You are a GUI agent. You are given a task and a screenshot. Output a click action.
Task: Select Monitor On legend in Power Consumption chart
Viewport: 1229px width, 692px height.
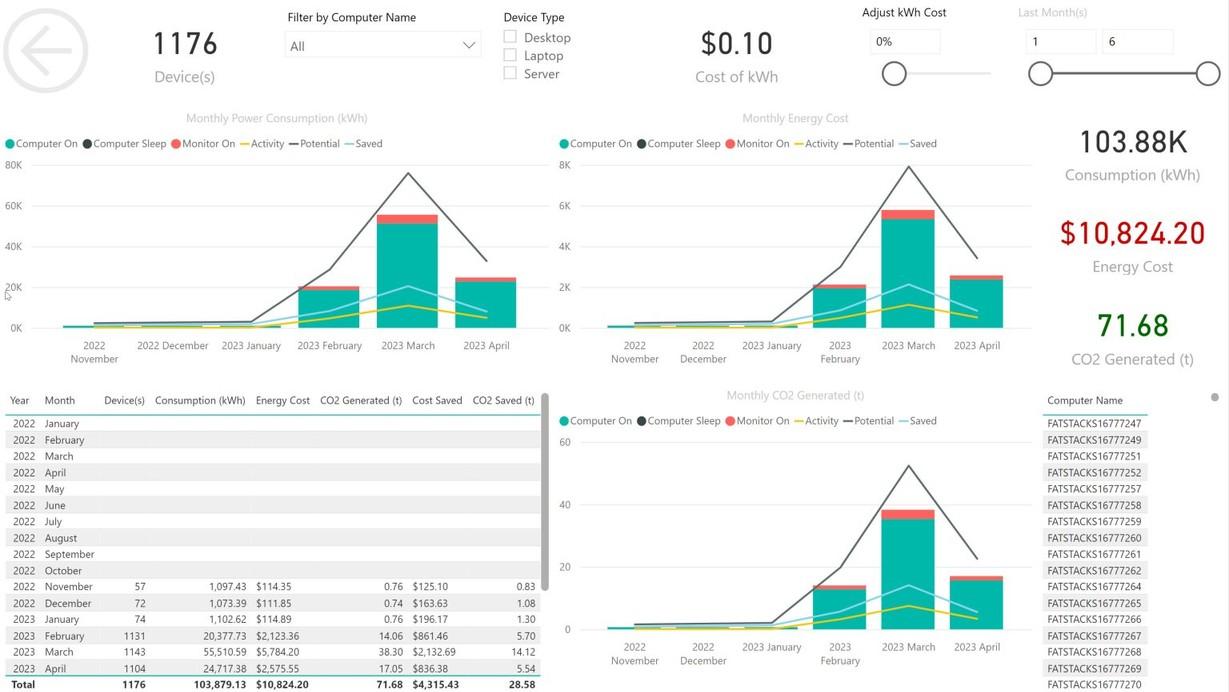203,144
